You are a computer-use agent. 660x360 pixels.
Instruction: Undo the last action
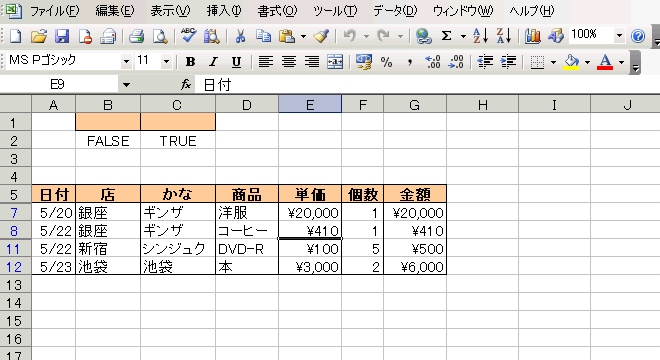(x=349, y=36)
